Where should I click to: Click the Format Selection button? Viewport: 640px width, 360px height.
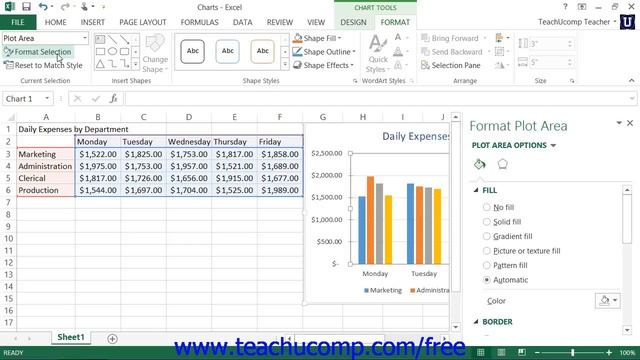(38, 52)
